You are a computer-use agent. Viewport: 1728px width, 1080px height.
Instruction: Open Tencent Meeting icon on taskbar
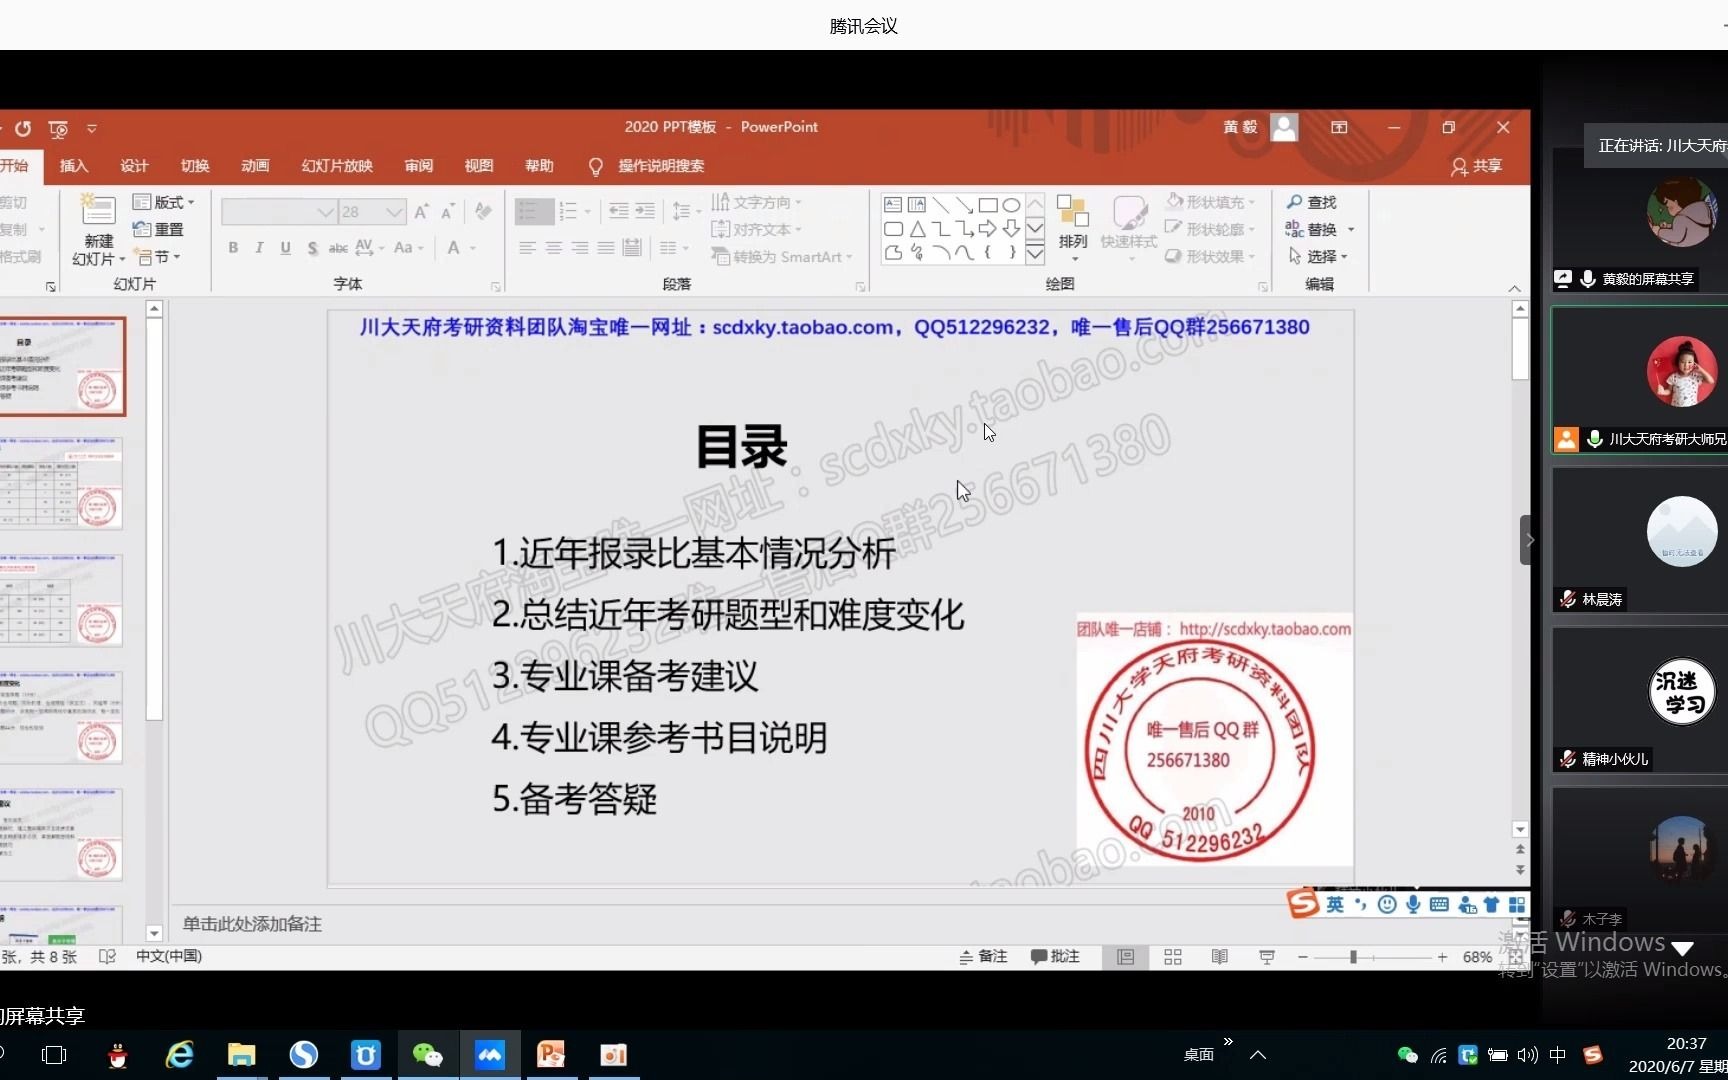tap(490, 1055)
